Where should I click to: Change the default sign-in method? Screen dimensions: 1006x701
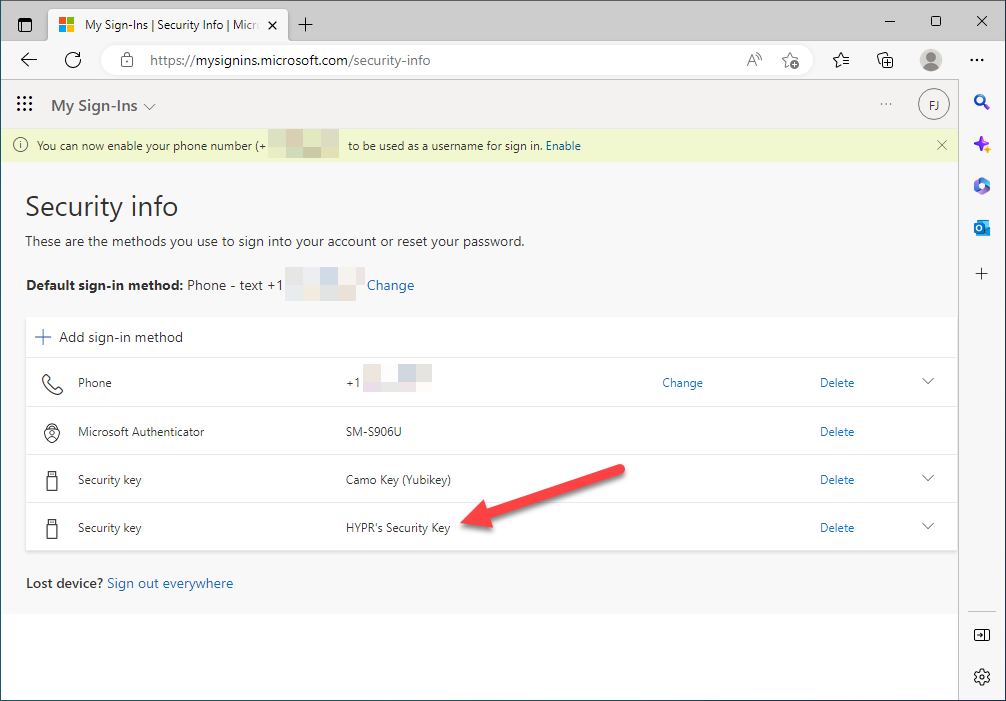[x=390, y=285]
